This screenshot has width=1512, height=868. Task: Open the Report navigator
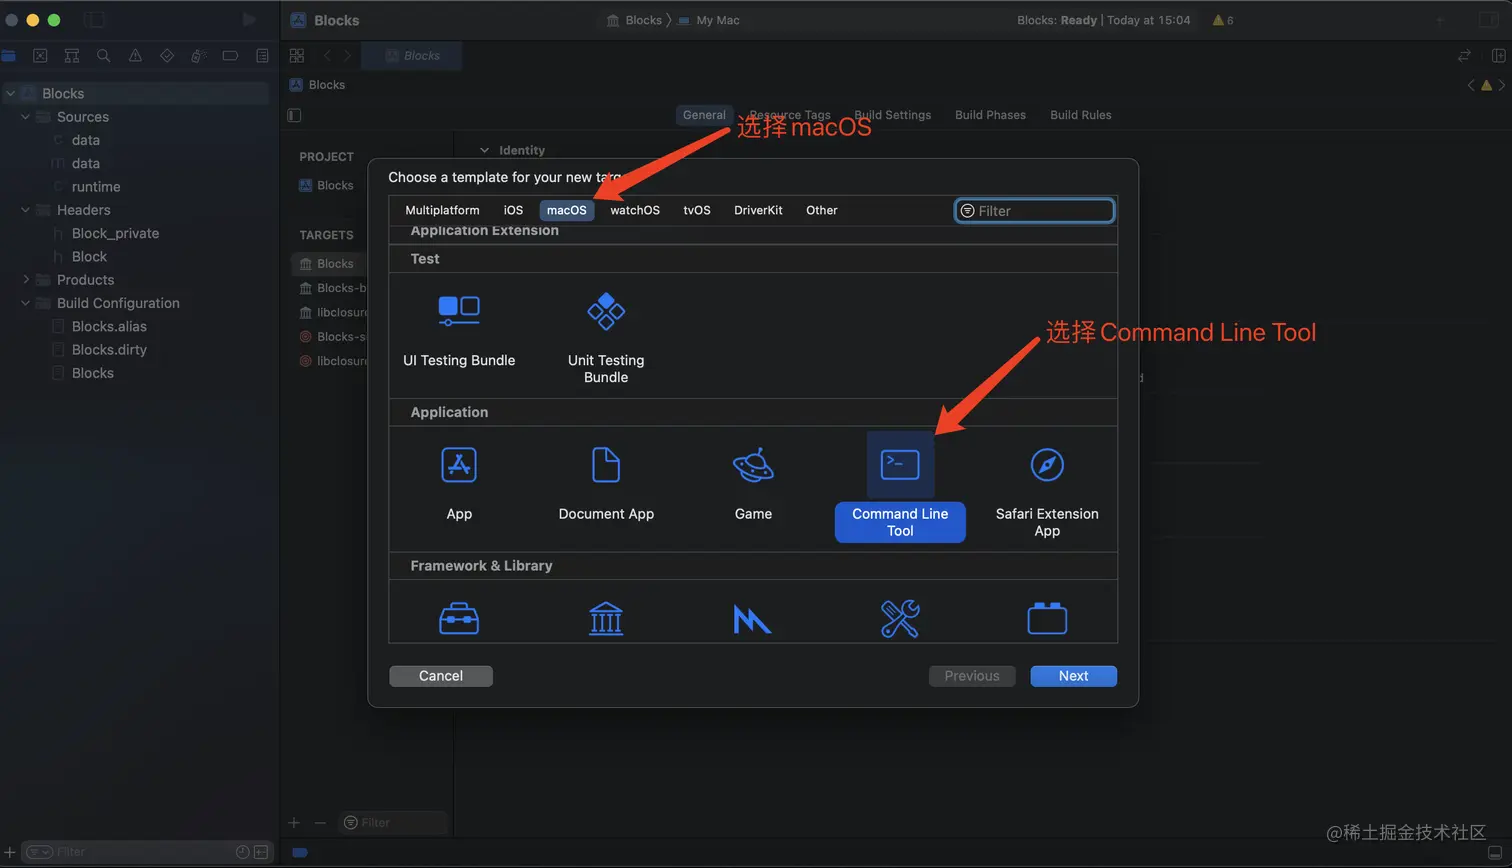262,56
